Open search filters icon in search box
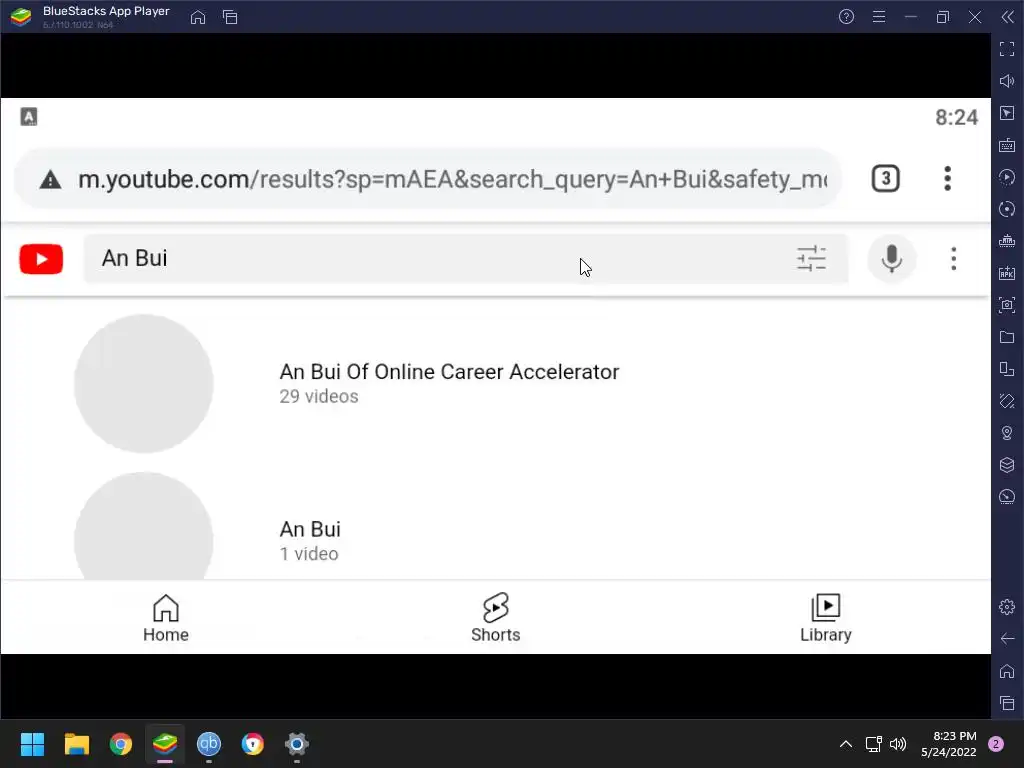Viewport: 1024px width, 768px height. coord(812,259)
